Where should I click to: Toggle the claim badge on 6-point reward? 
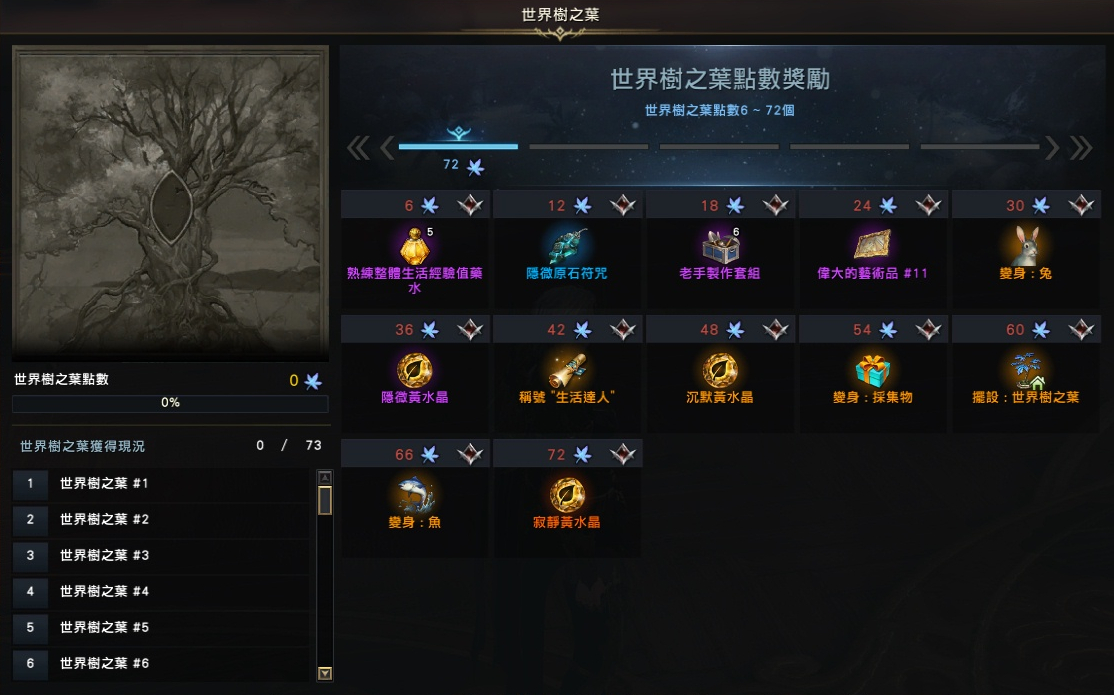pyautogui.click(x=470, y=205)
